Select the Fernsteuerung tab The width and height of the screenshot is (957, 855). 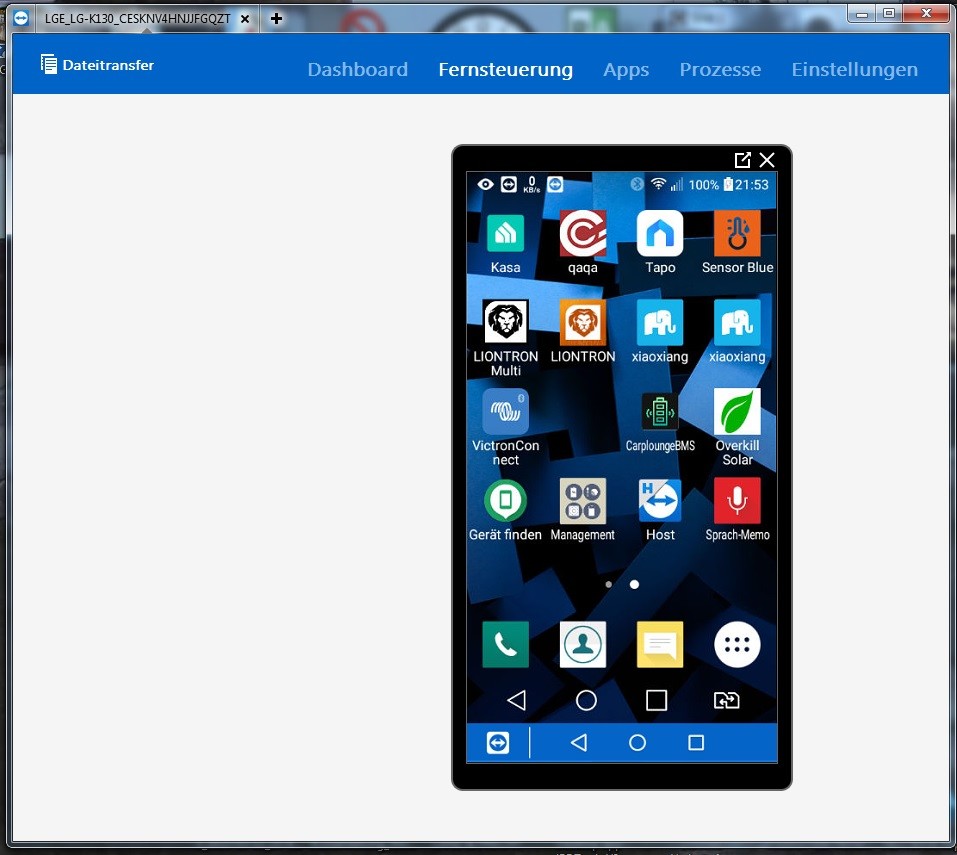coord(505,70)
